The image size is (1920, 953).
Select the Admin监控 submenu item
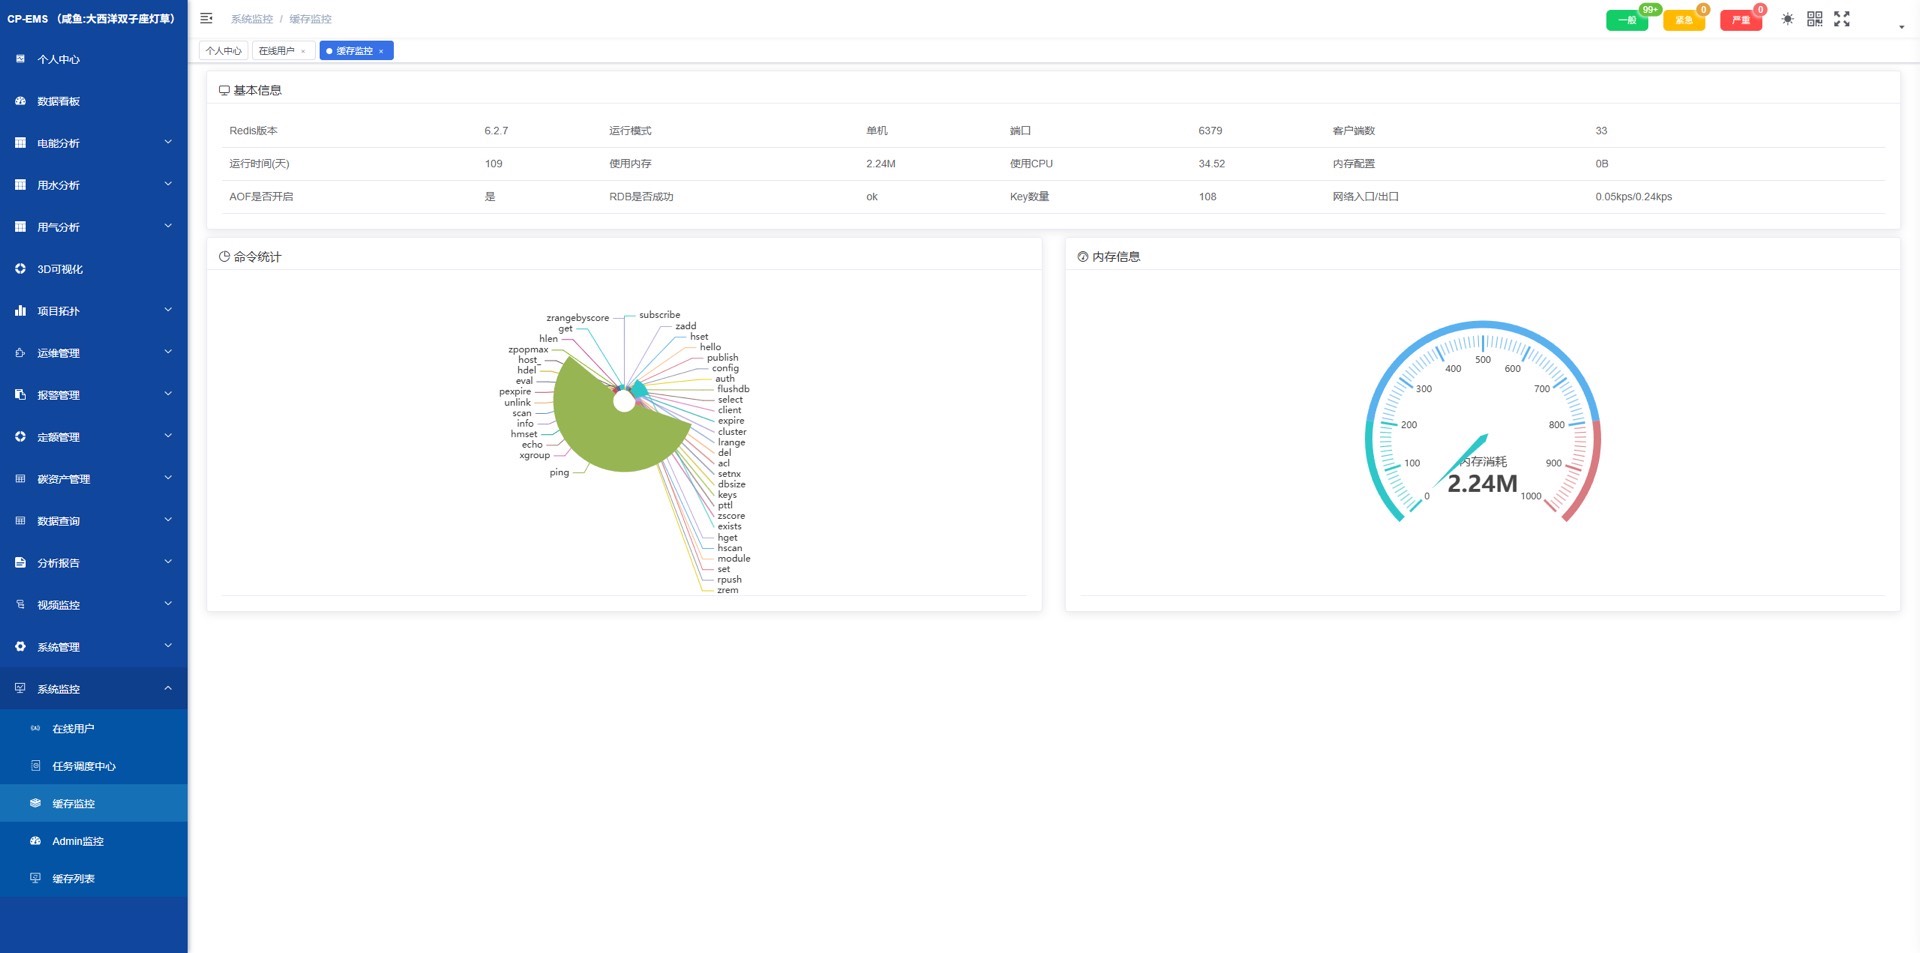click(94, 841)
